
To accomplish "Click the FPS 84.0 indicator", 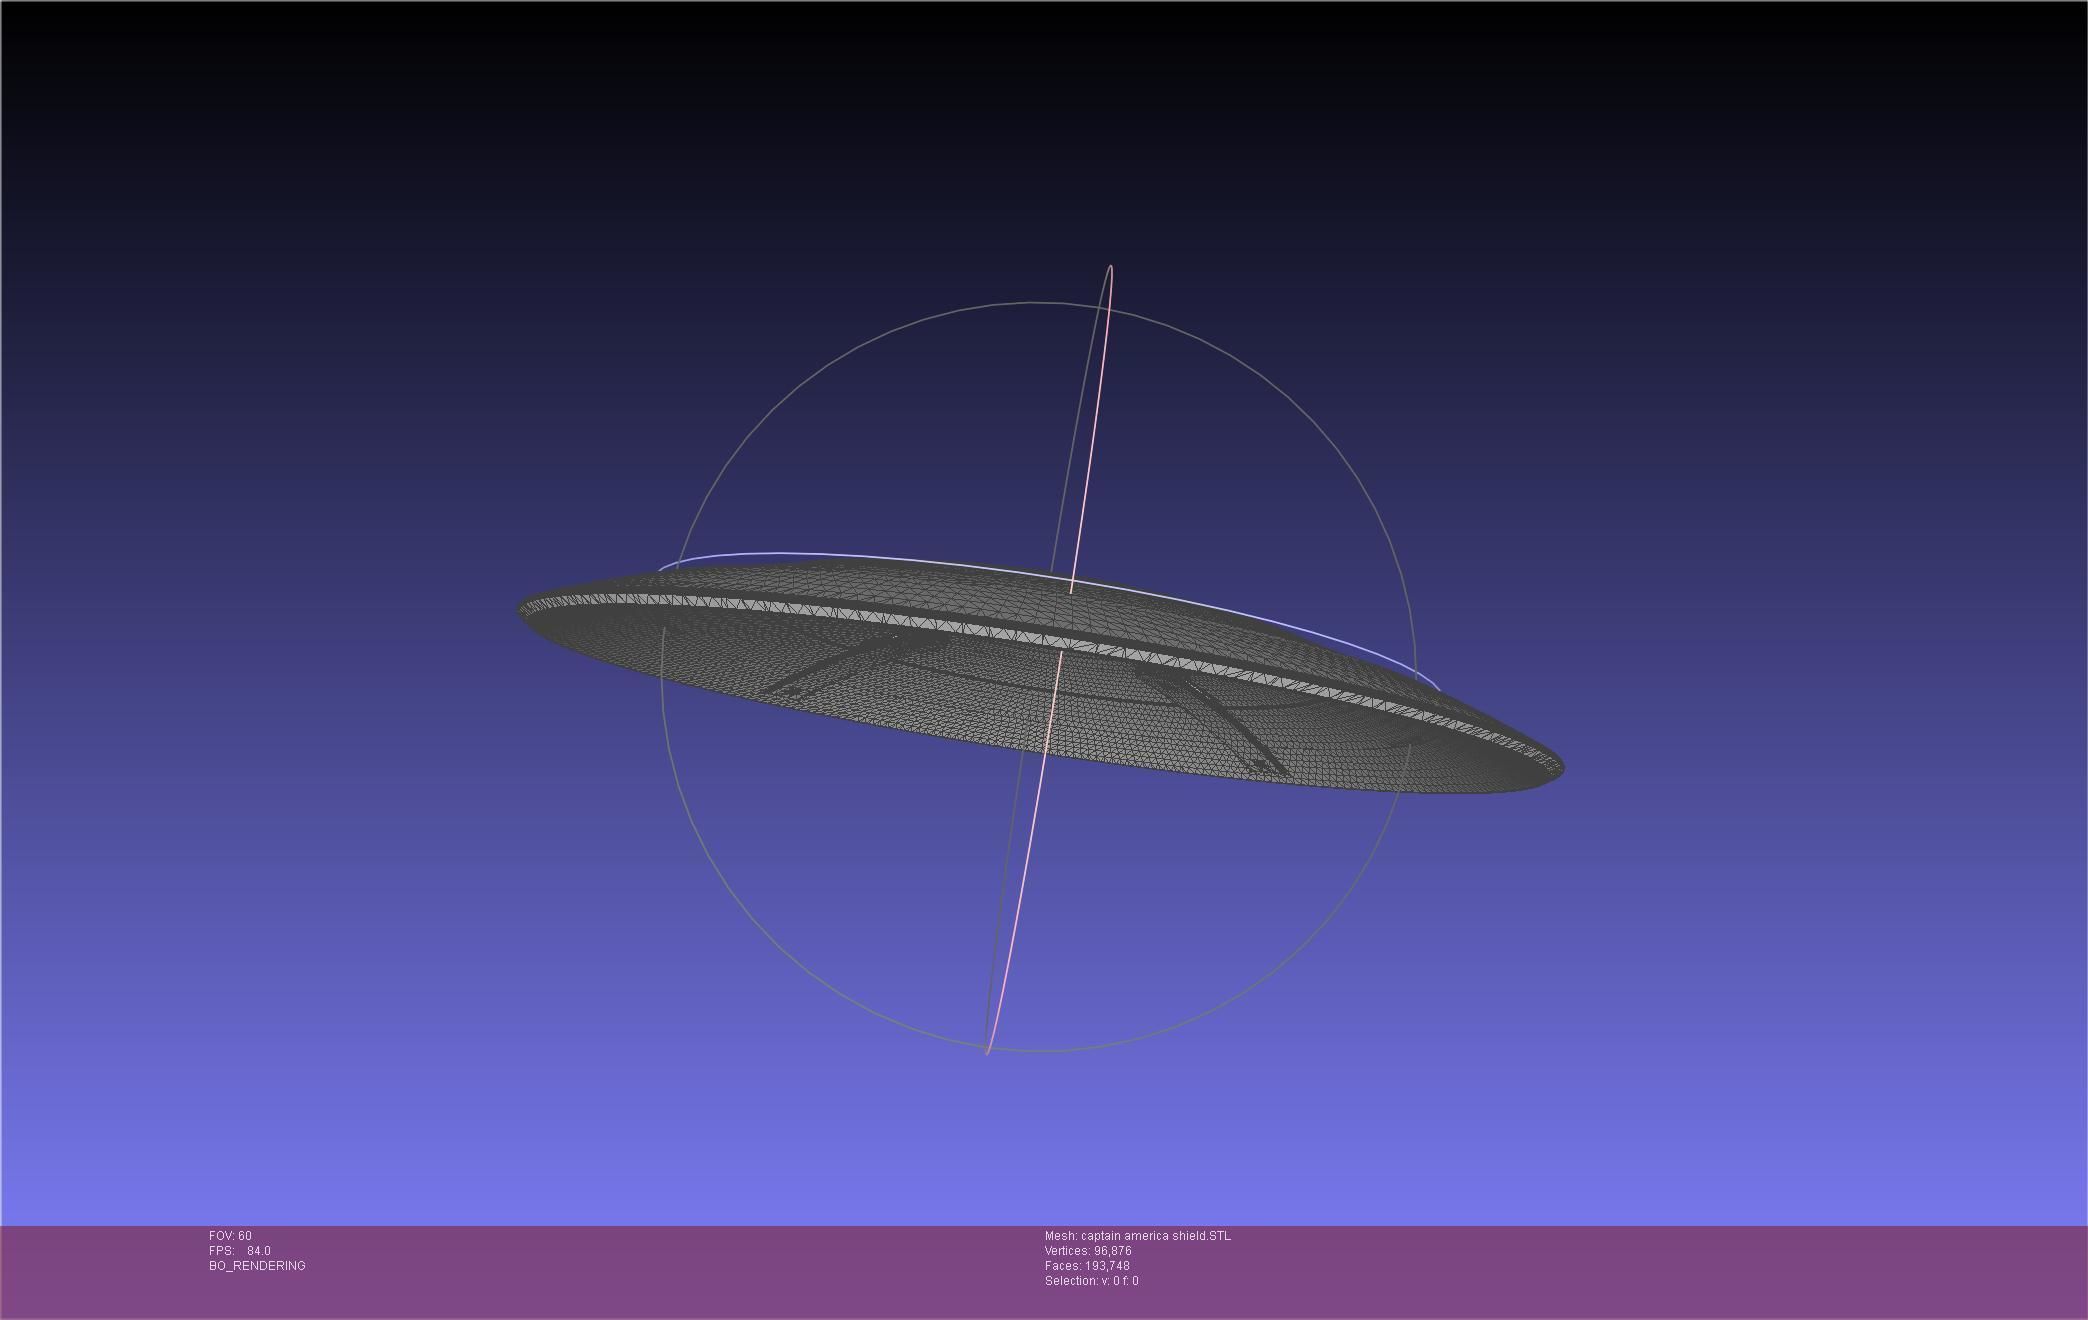I will pos(240,1251).
